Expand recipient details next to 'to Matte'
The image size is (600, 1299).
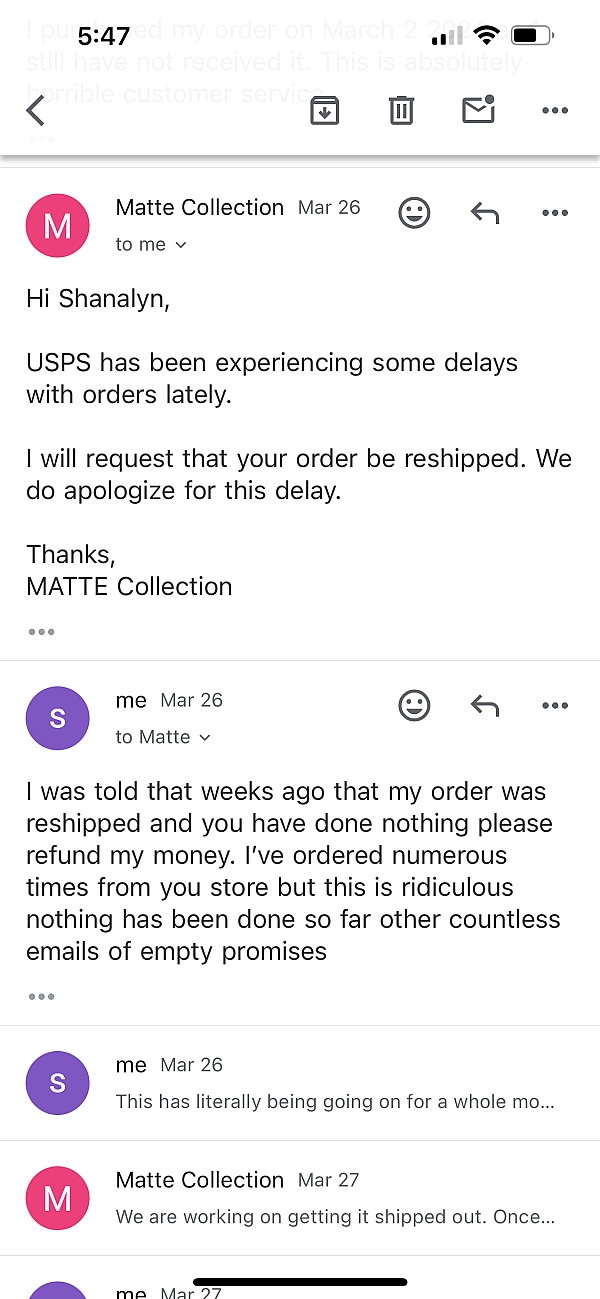pos(205,738)
